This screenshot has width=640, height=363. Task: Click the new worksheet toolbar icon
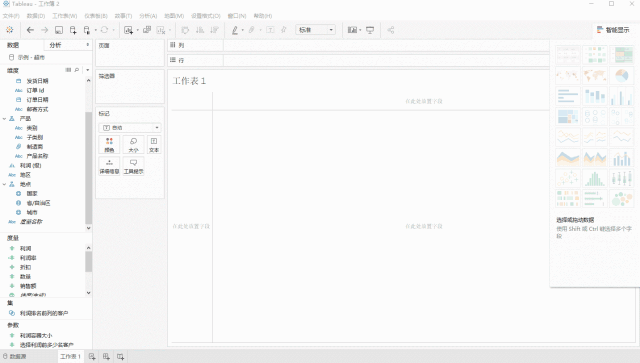click(x=128, y=30)
